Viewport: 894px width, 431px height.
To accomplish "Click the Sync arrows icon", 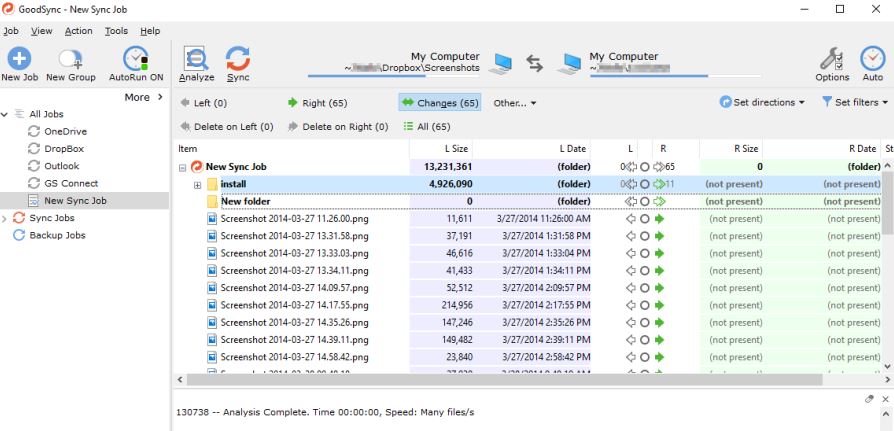I will tap(238, 59).
